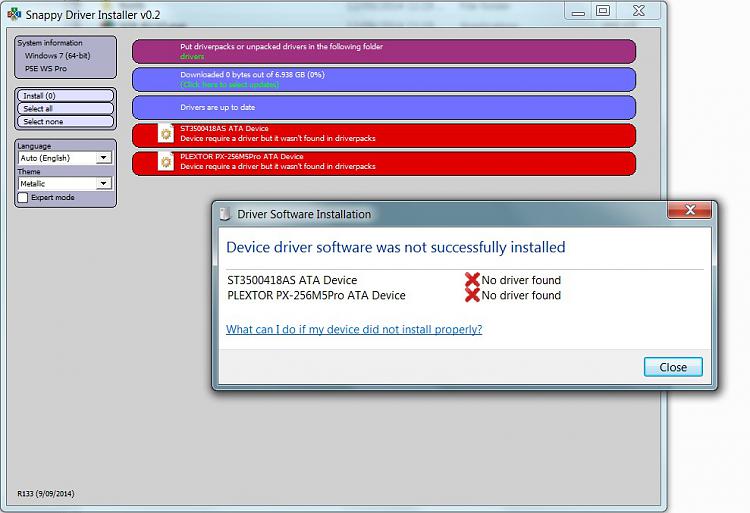Enable the Expert mode checkbox
The height and width of the screenshot is (513, 750).
[23, 197]
